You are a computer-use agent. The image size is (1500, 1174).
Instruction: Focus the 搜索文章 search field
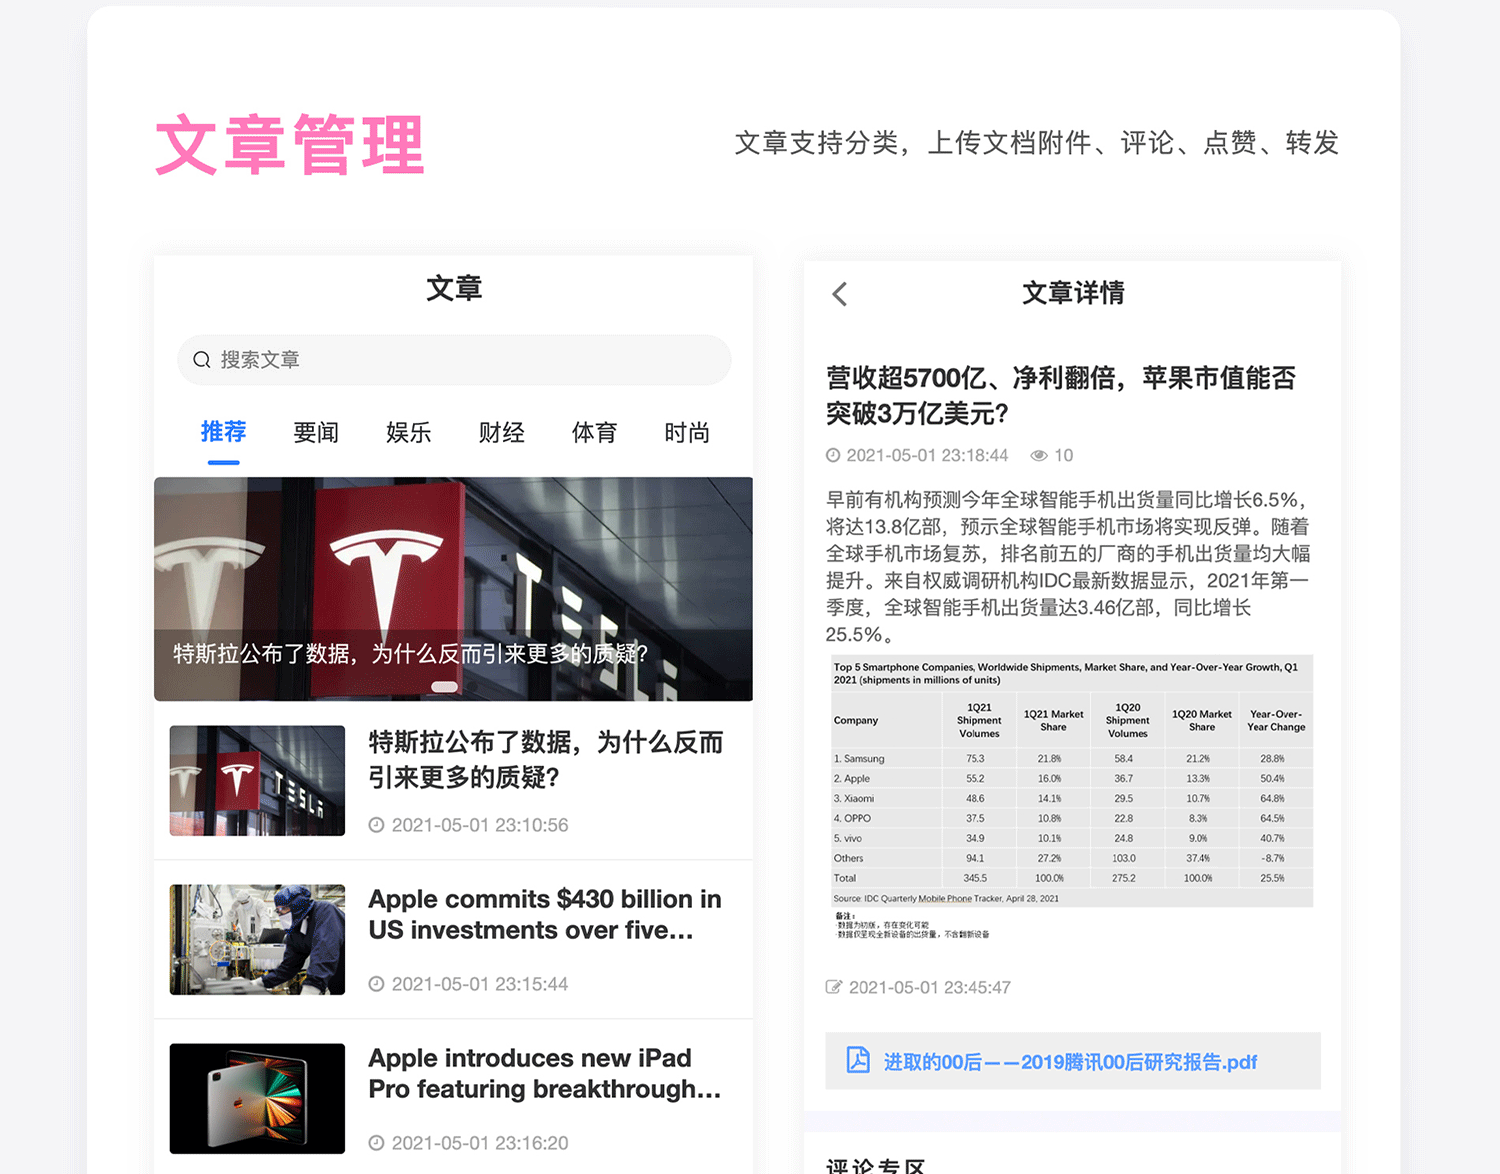click(470, 360)
